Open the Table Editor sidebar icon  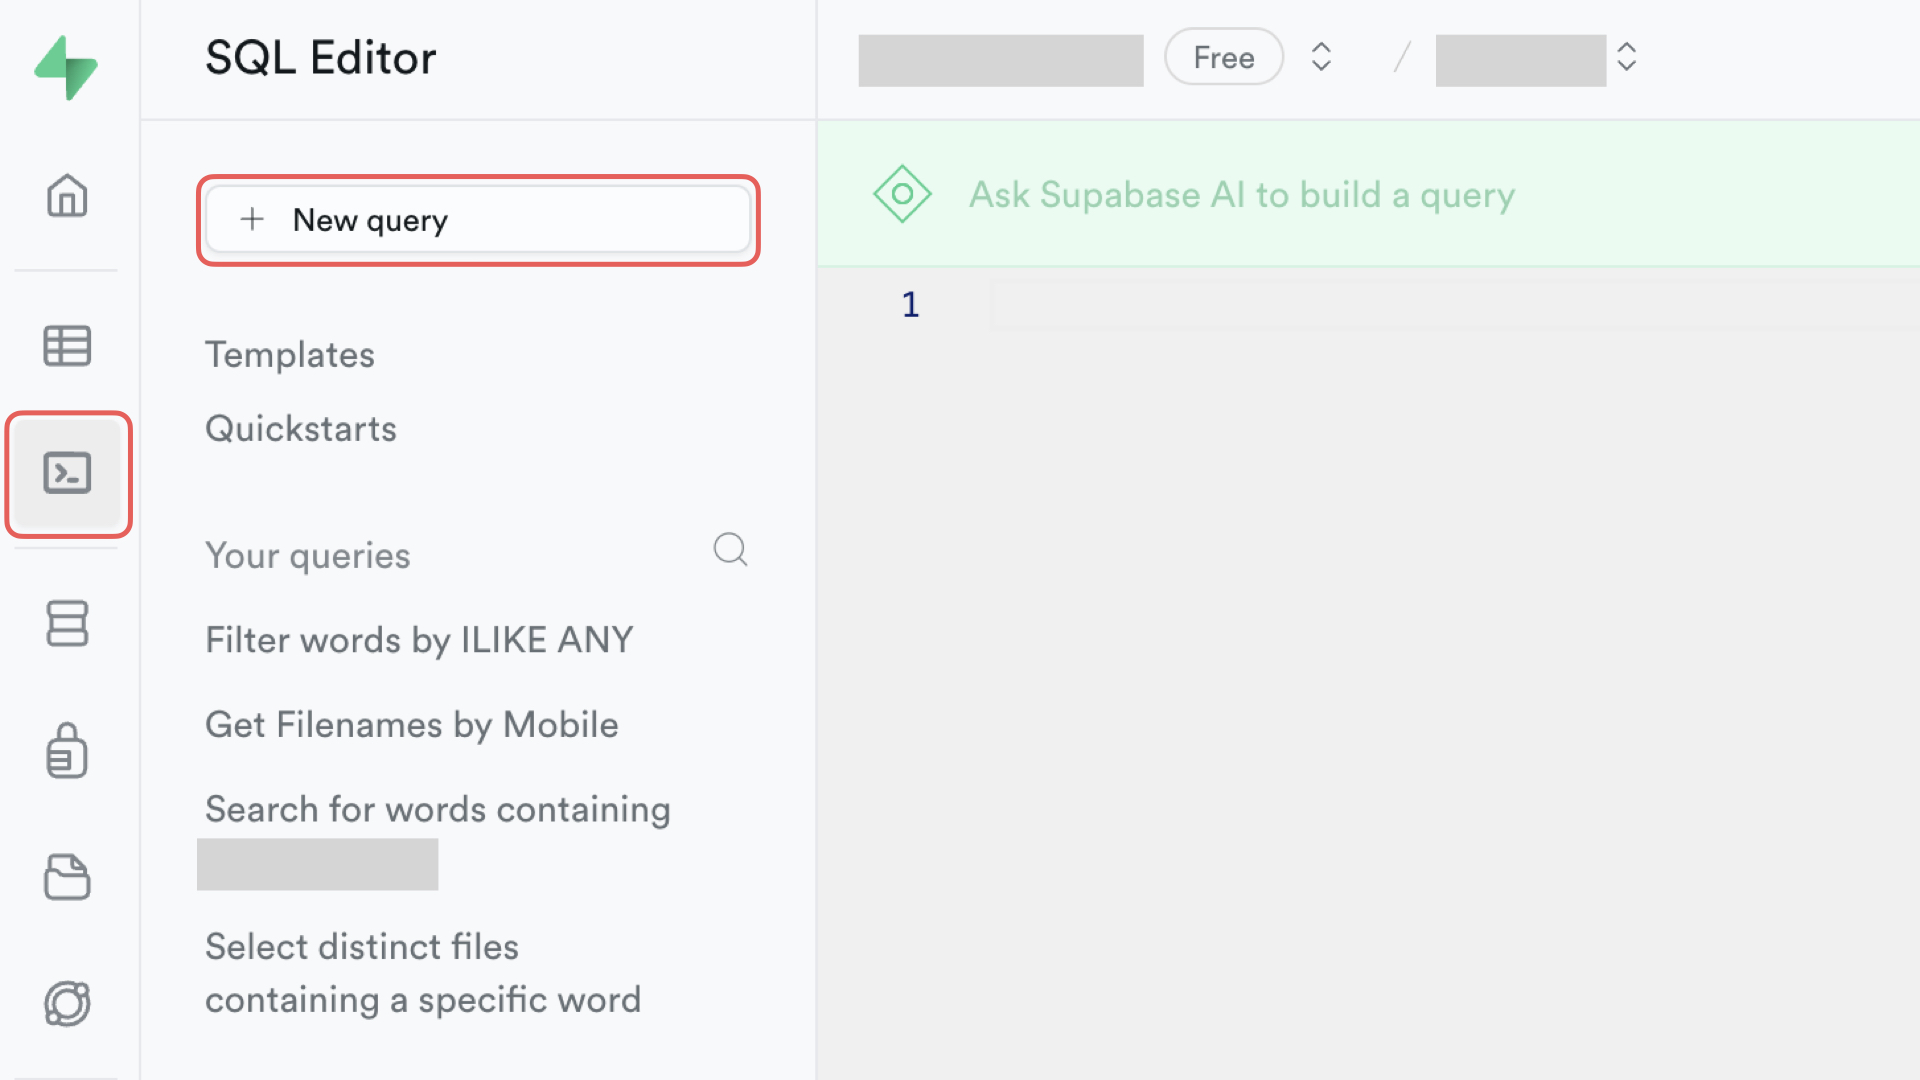click(x=67, y=346)
